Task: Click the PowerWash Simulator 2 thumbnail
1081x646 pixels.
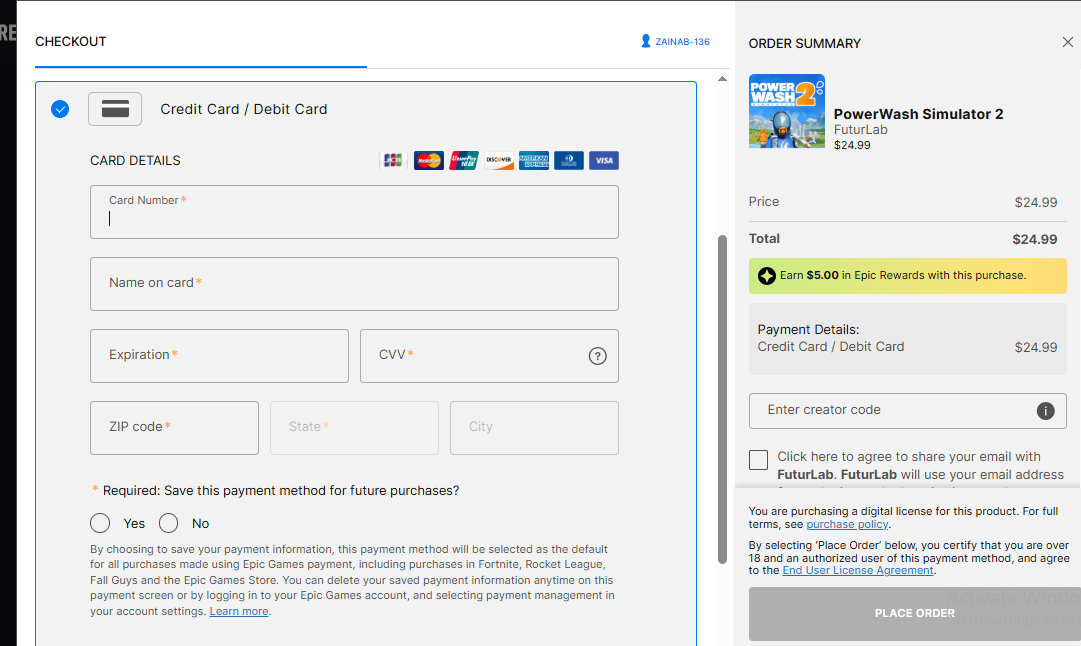Action: click(x=787, y=111)
